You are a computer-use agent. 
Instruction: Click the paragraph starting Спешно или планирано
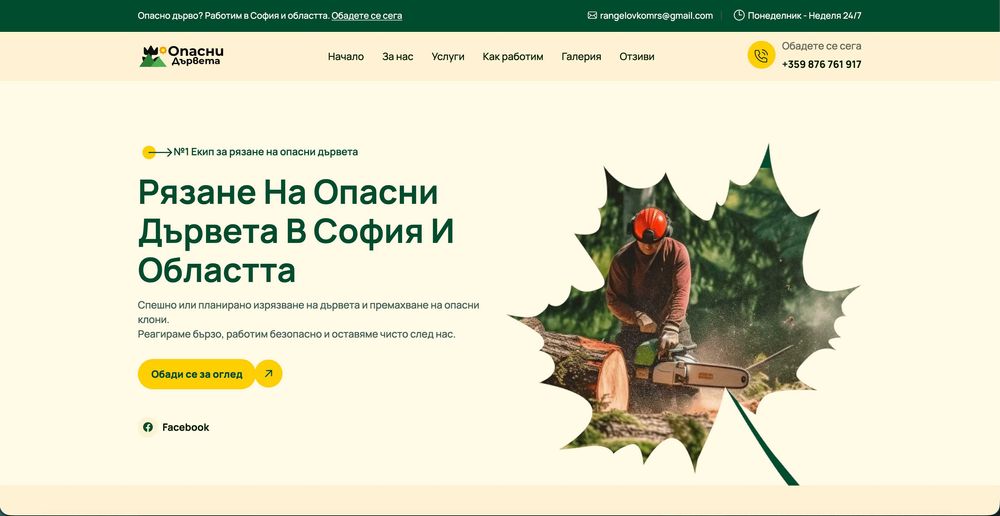point(309,320)
